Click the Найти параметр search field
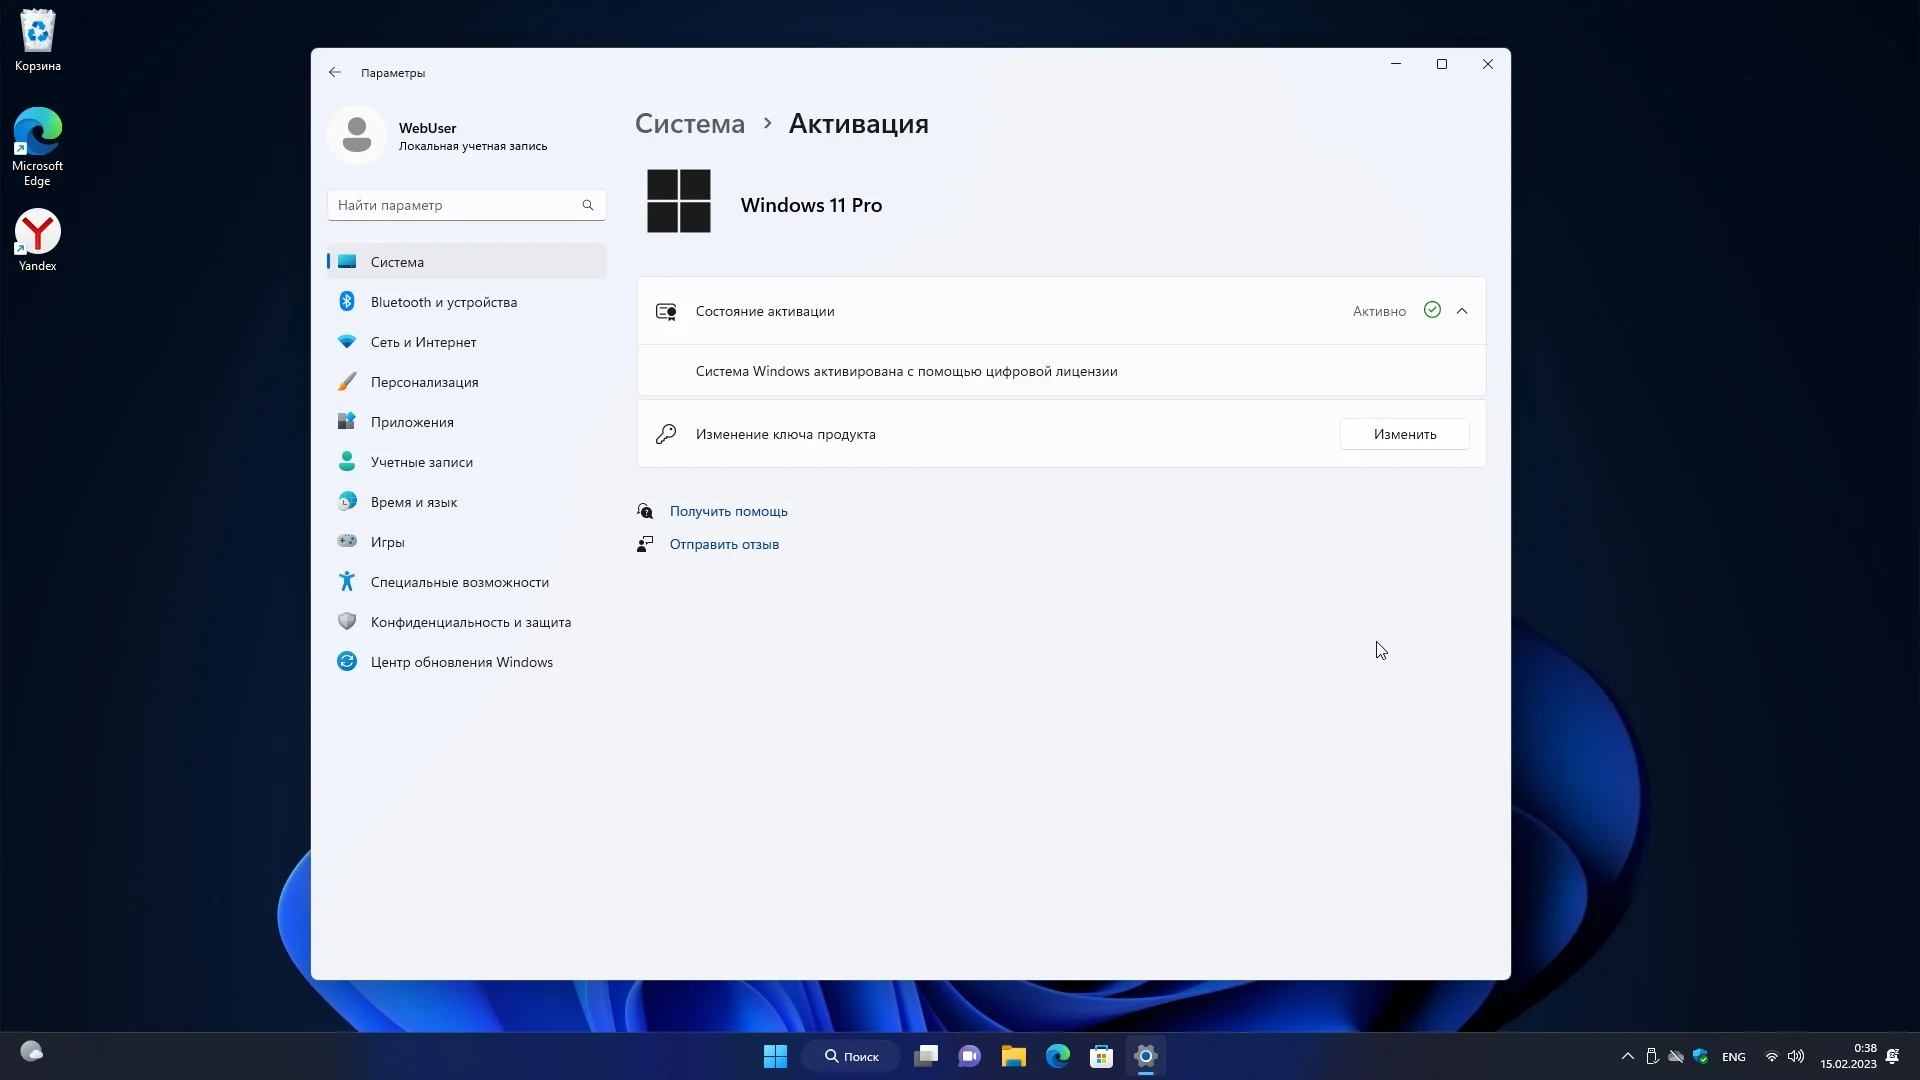 (455, 205)
